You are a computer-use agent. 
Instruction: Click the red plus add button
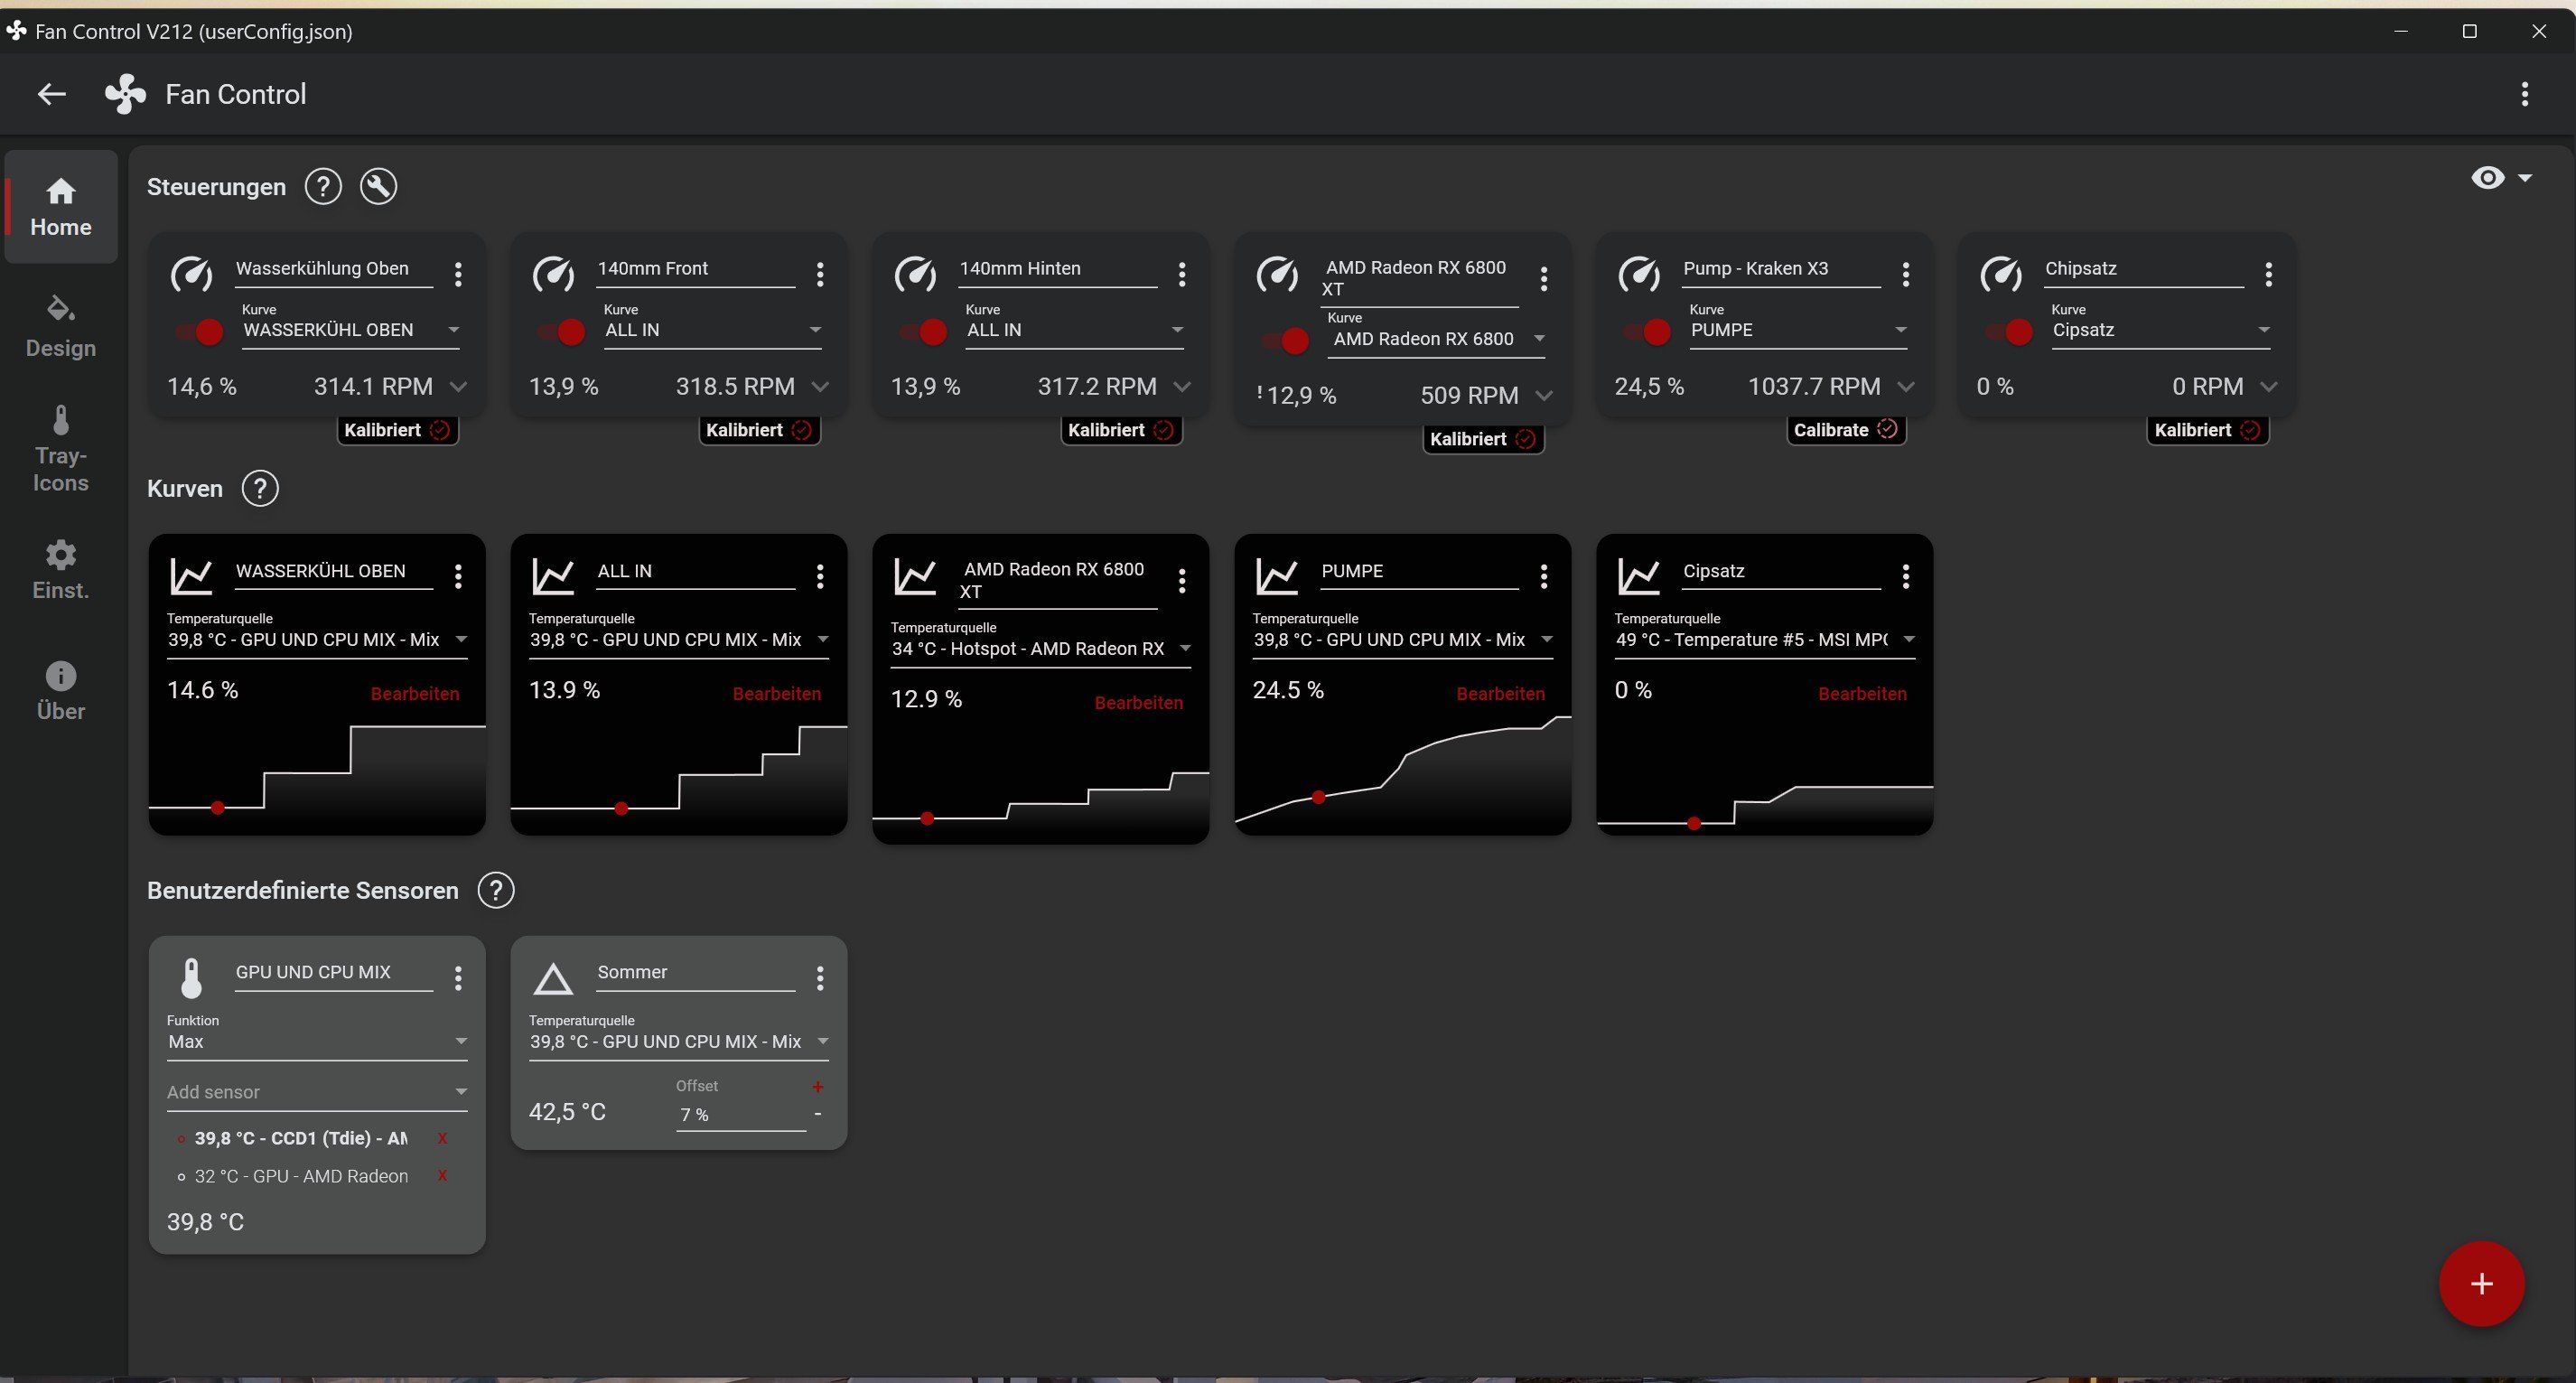pos(2481,1283)
